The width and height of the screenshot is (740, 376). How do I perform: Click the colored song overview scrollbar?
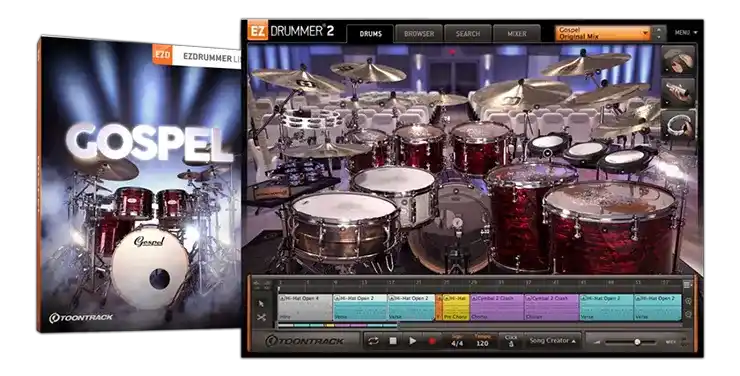(x=337, y=325)
